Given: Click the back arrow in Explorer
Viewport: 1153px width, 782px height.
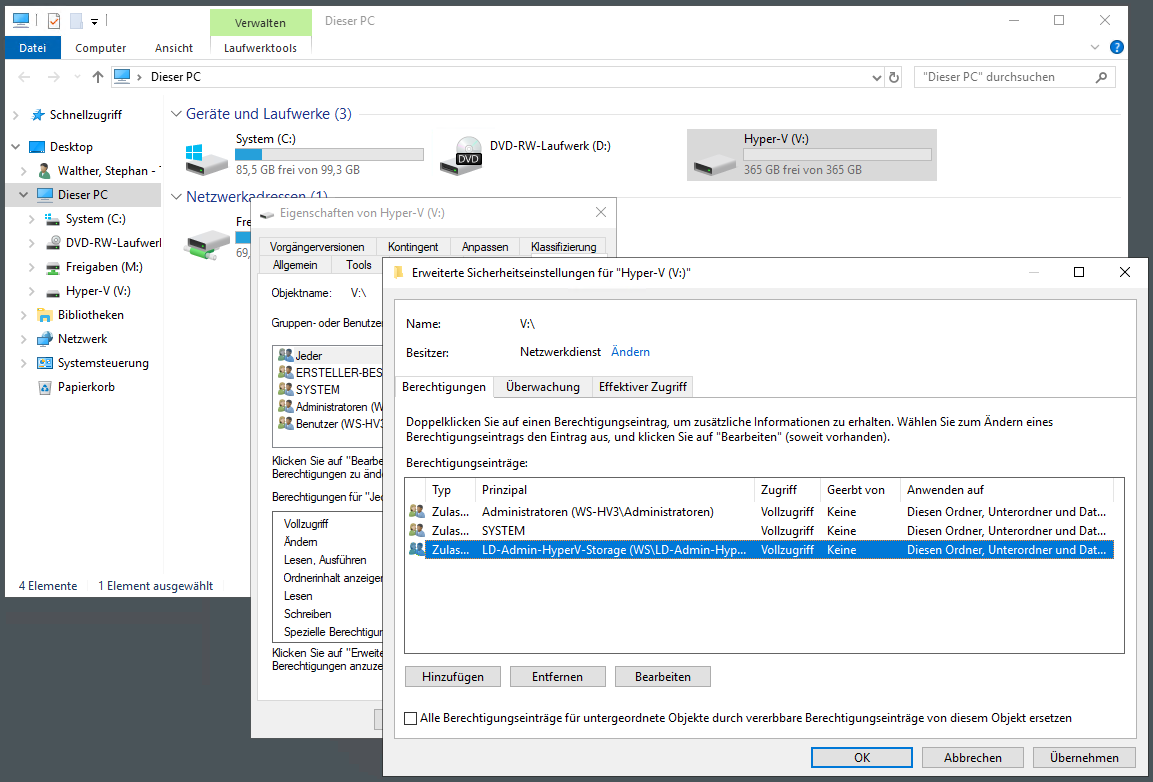Looking at the screenshot, I should pyautogui.click(x=24, y=77).
